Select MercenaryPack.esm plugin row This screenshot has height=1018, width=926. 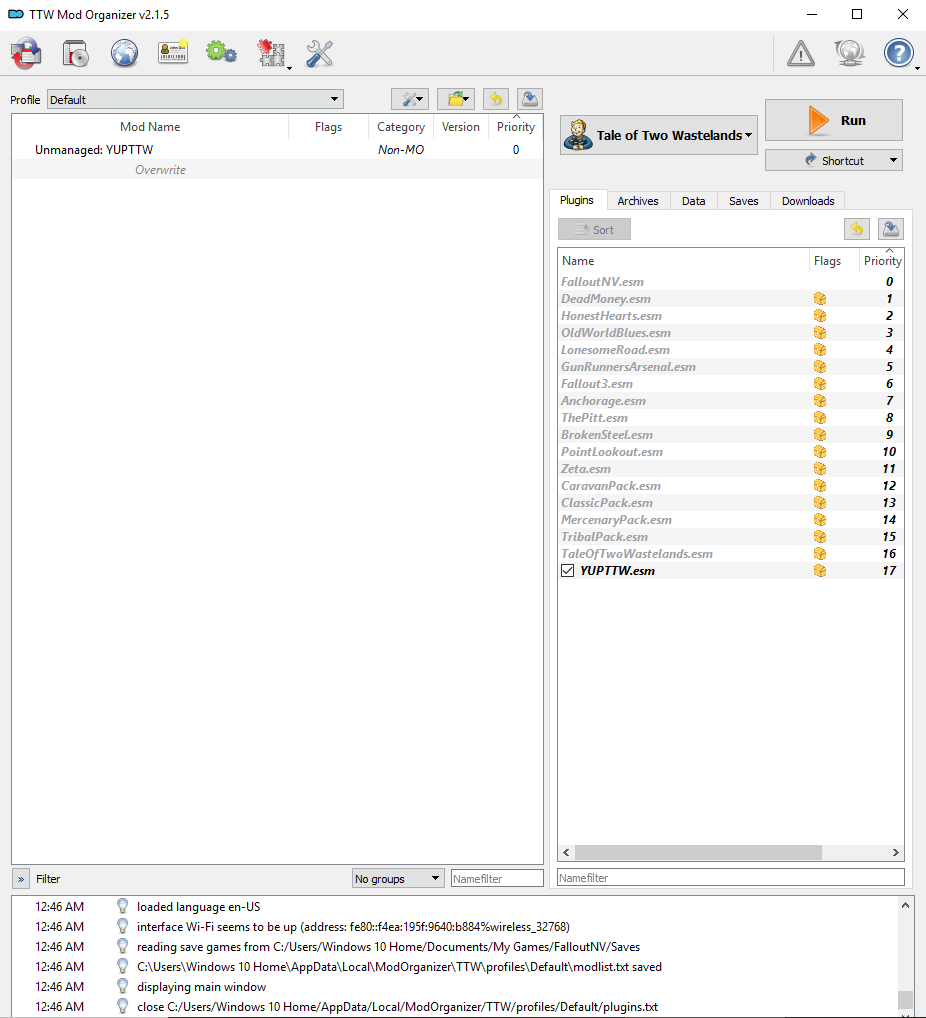tap(731, 519)
